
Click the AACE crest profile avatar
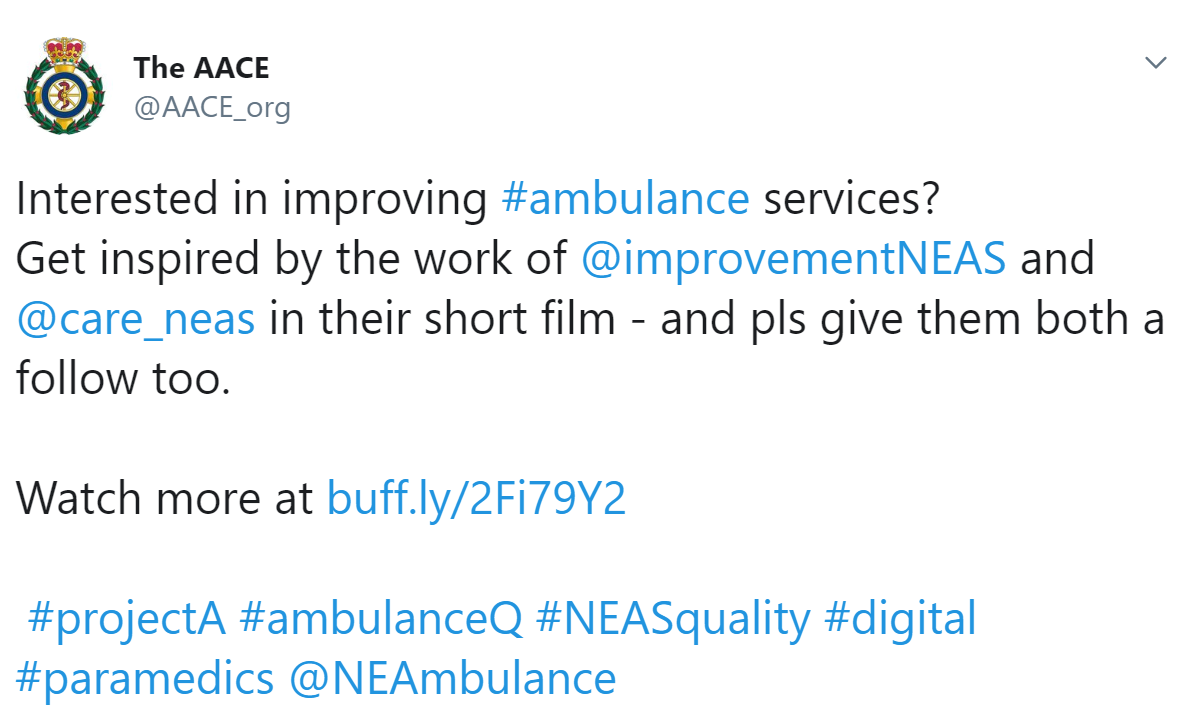pos(62,85)
